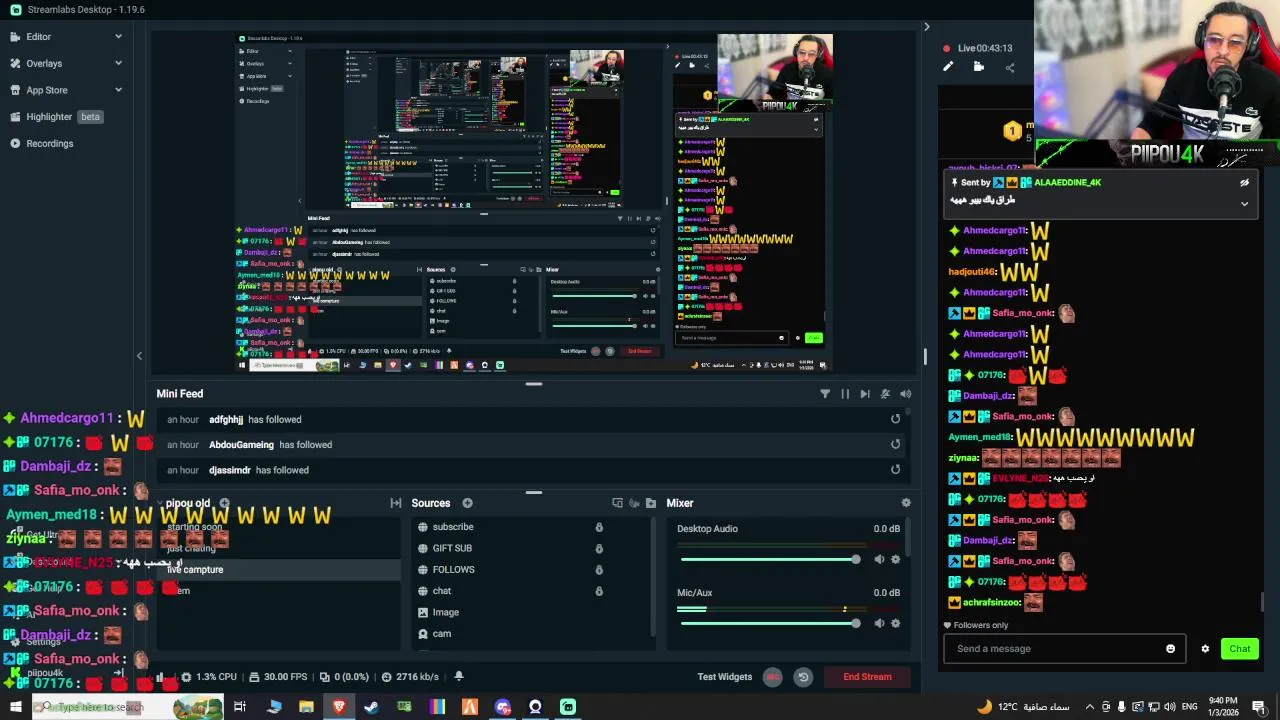Toggle lock on chat source

599,591
